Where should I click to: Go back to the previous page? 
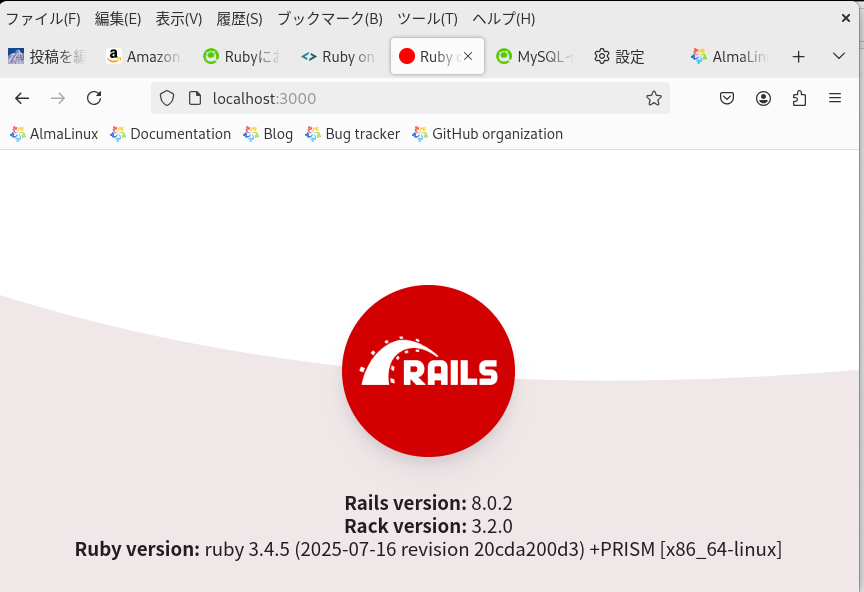tap(22, 99)
